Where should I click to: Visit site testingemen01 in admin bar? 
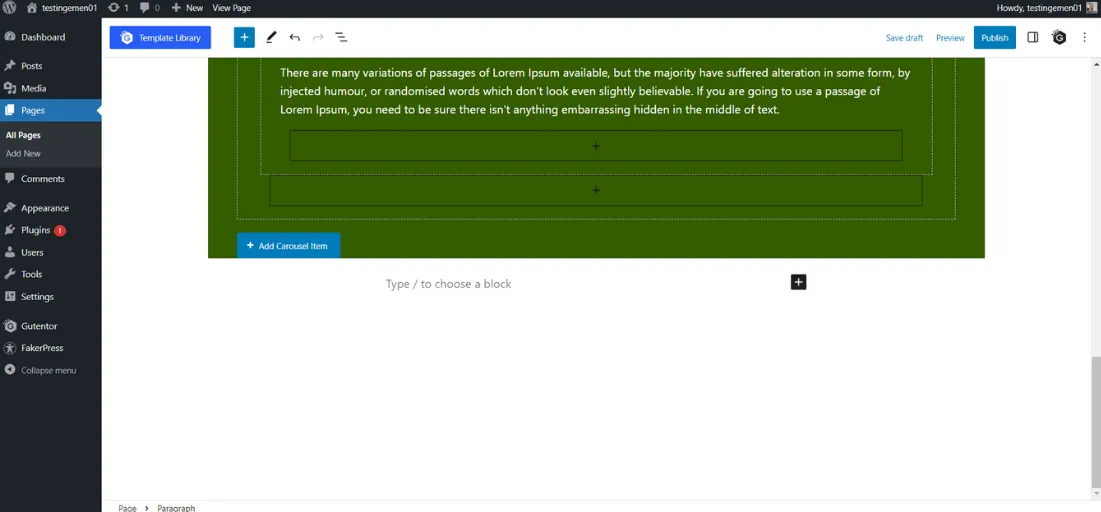[62, 8]
